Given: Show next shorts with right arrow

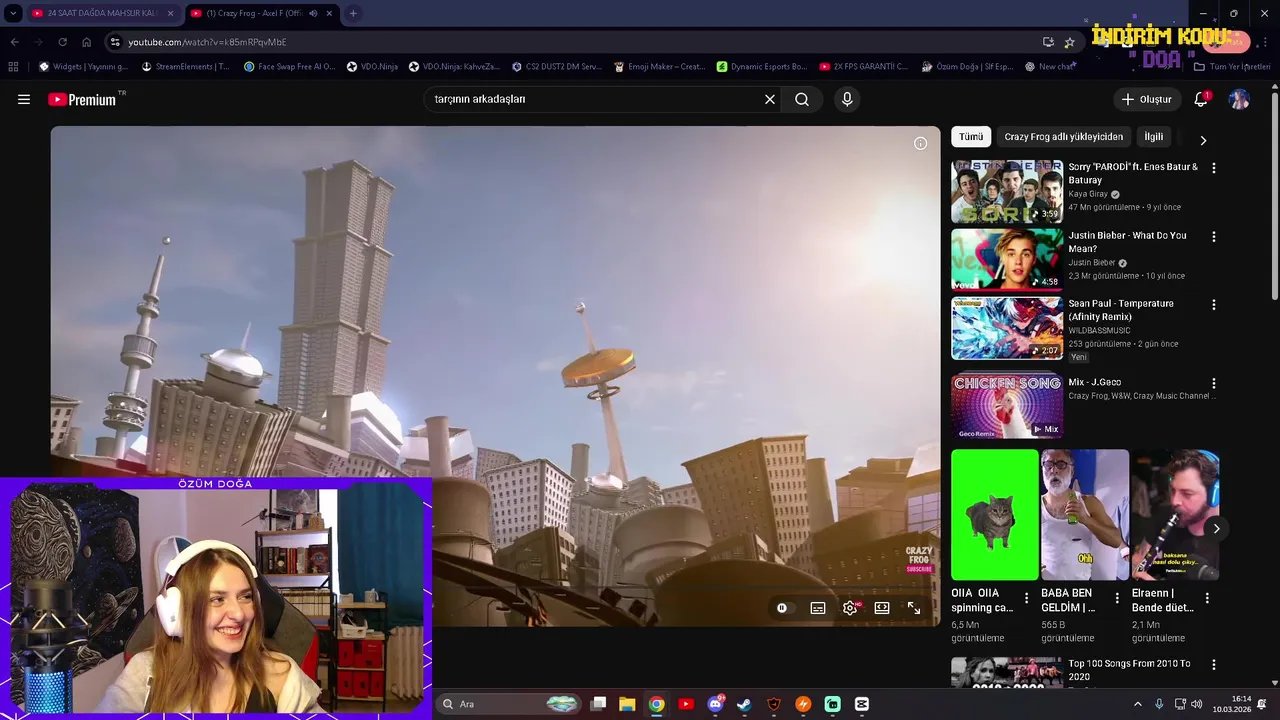Looking at the screenshot, I should click(x=1216, y=528).
